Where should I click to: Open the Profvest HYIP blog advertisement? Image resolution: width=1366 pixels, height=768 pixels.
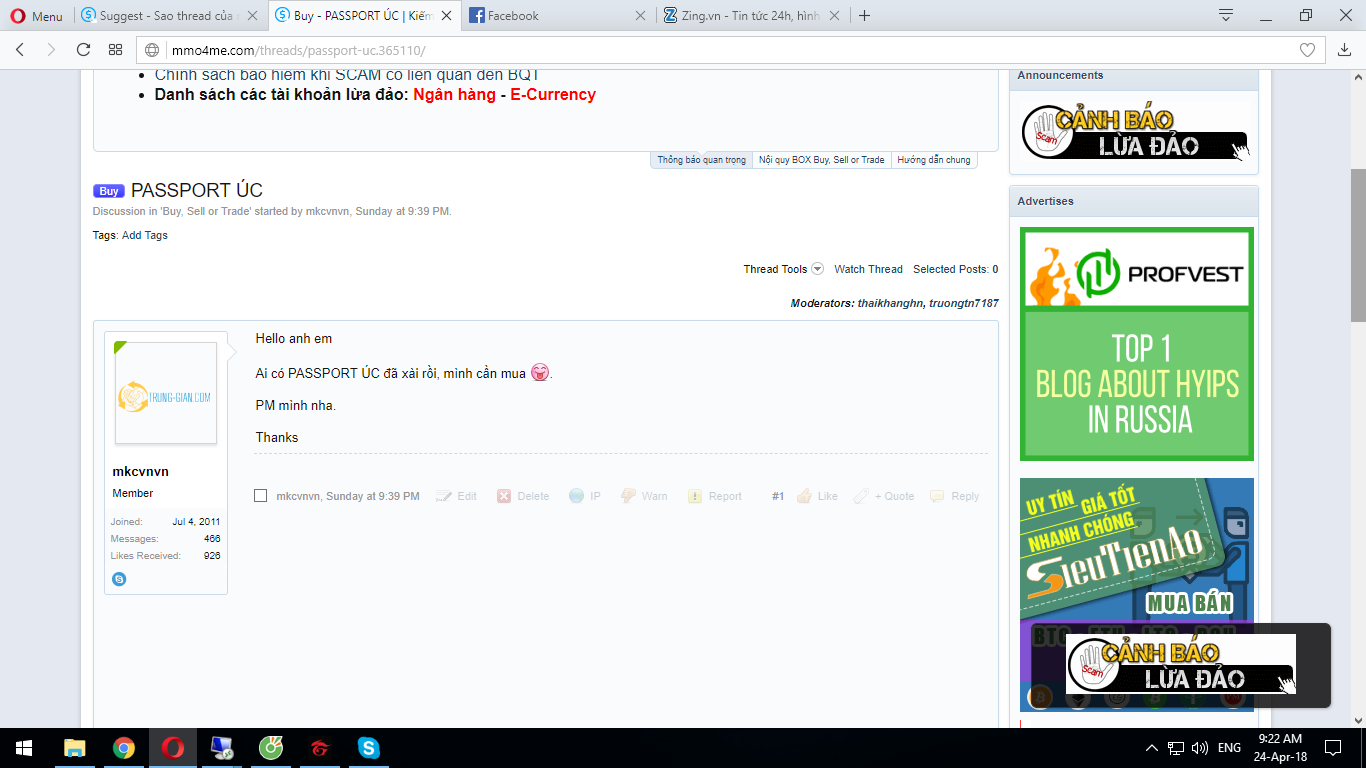tap(1136, 344)
